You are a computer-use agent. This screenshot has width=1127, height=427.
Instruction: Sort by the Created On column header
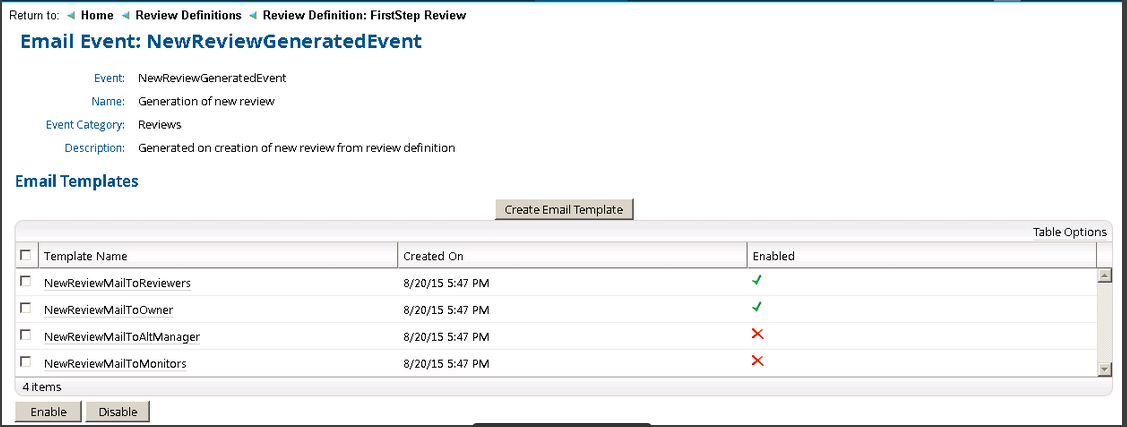click(x=433, y=256)
